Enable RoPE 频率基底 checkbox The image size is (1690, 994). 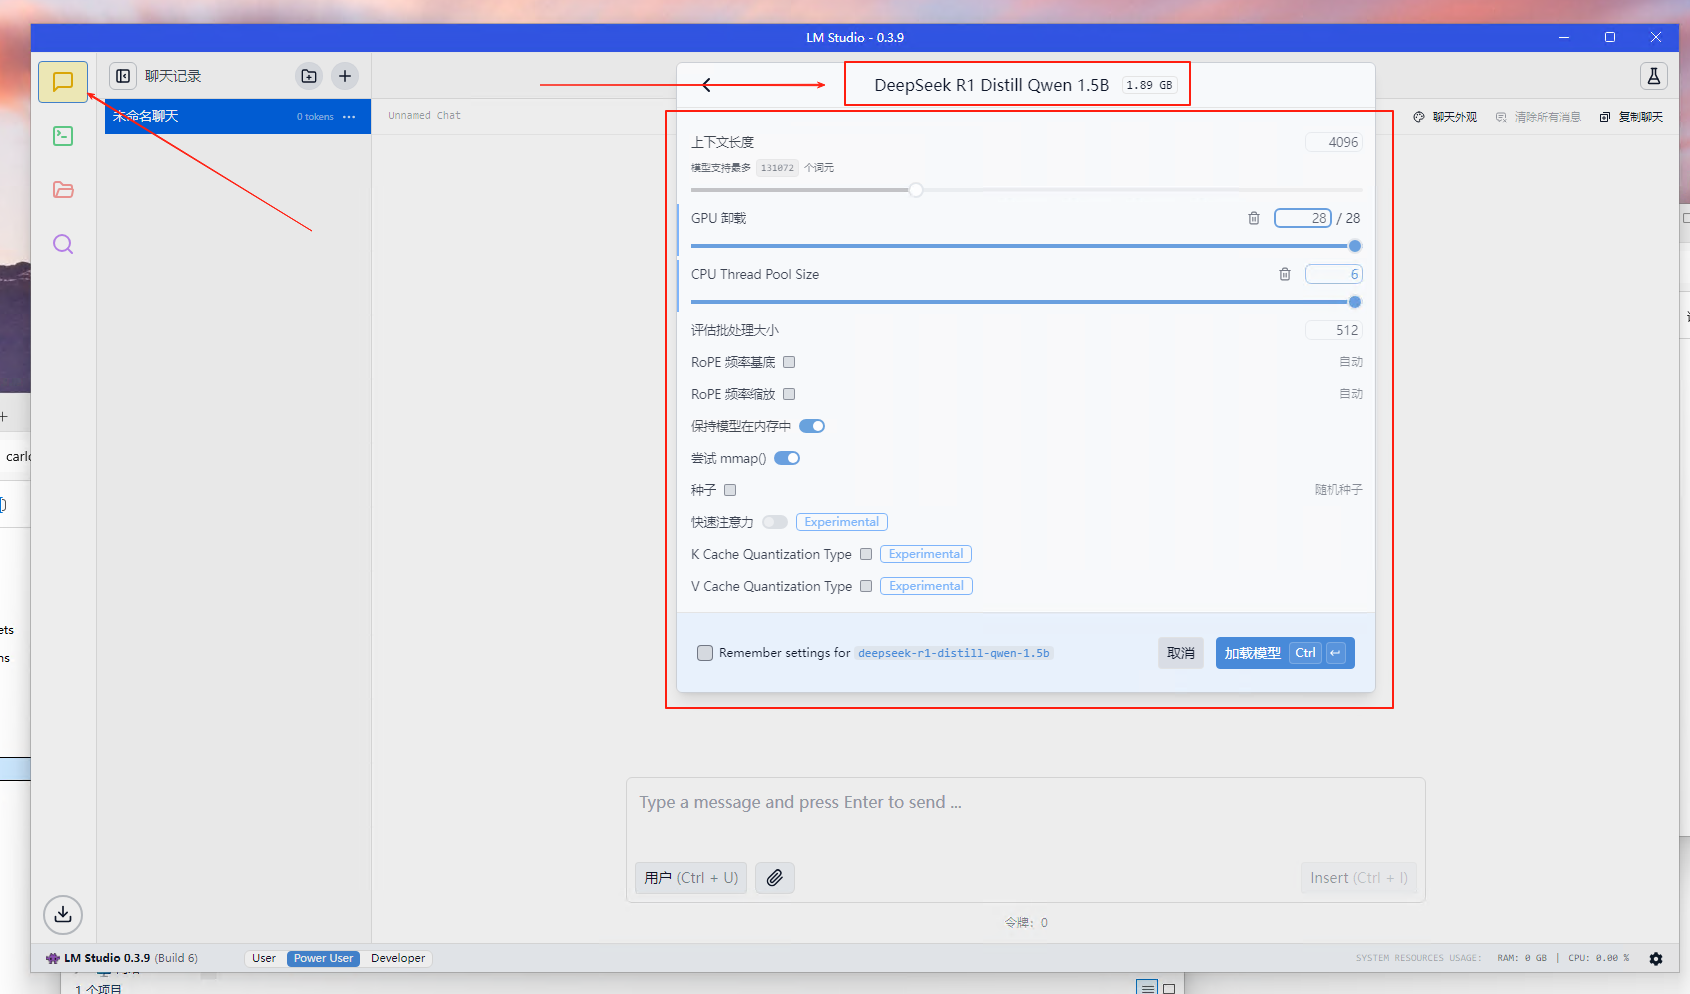pyautogui.click(x=789, y=362)
